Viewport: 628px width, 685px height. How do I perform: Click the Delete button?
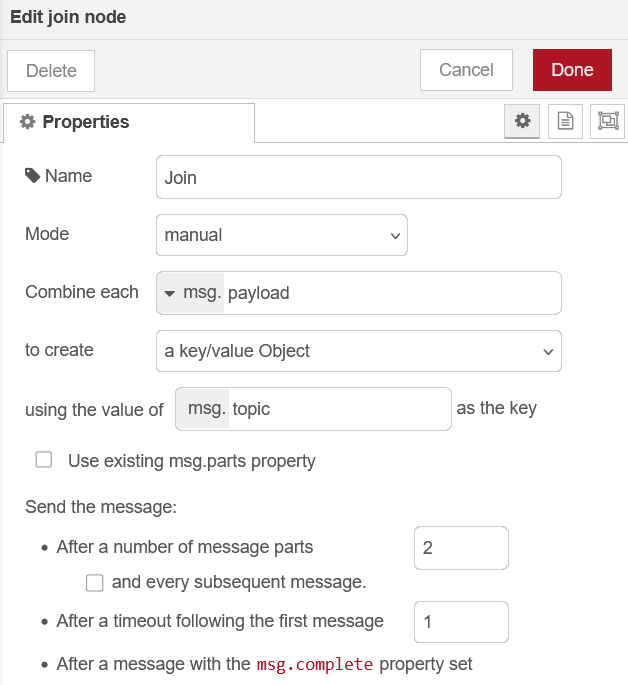[x=51, y=71]
